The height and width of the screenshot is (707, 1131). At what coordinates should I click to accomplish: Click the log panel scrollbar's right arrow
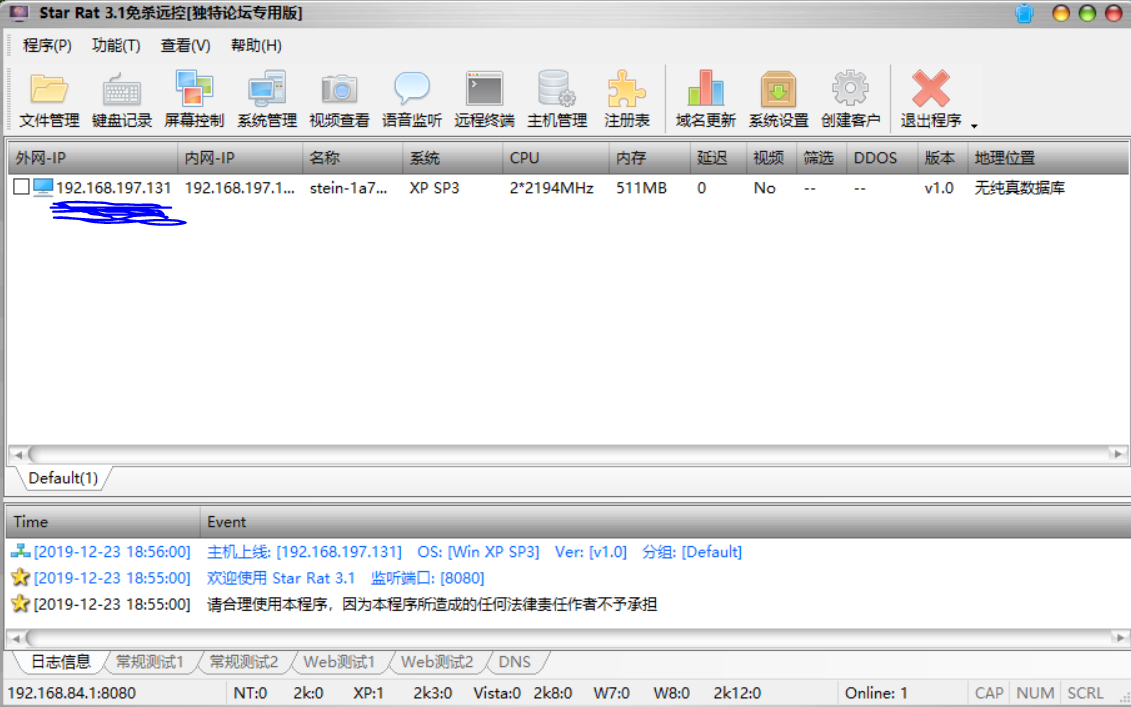click(x=1119, y=638)
